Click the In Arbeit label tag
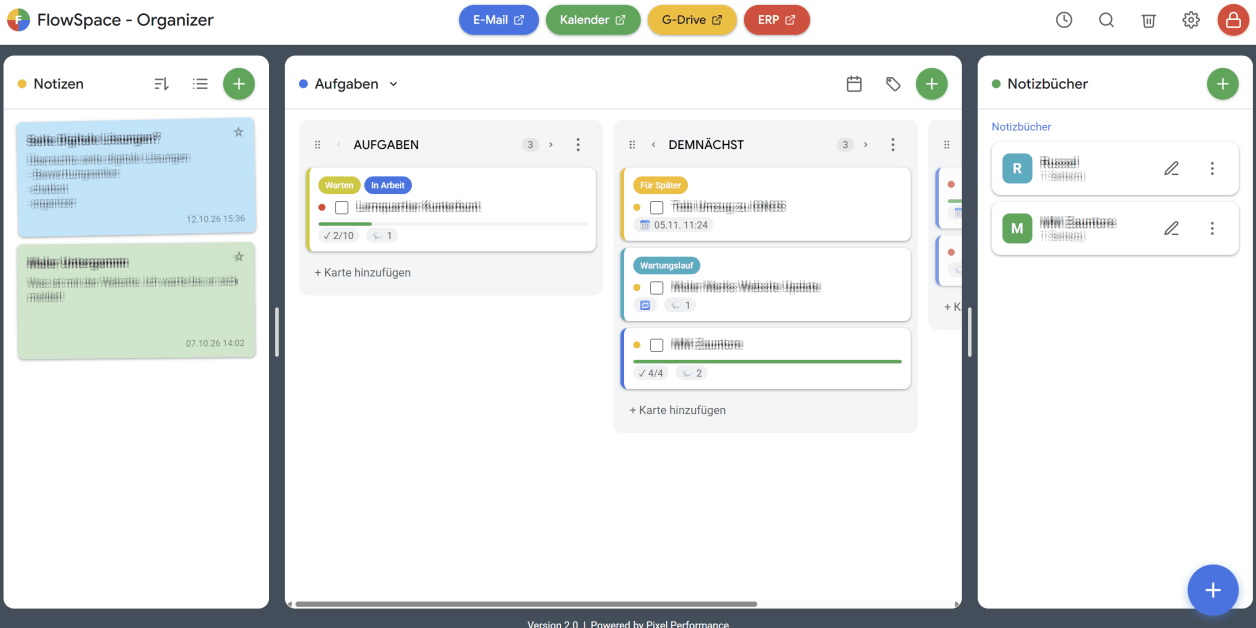Screen dimensions: 1256x628 coord(388,185)
